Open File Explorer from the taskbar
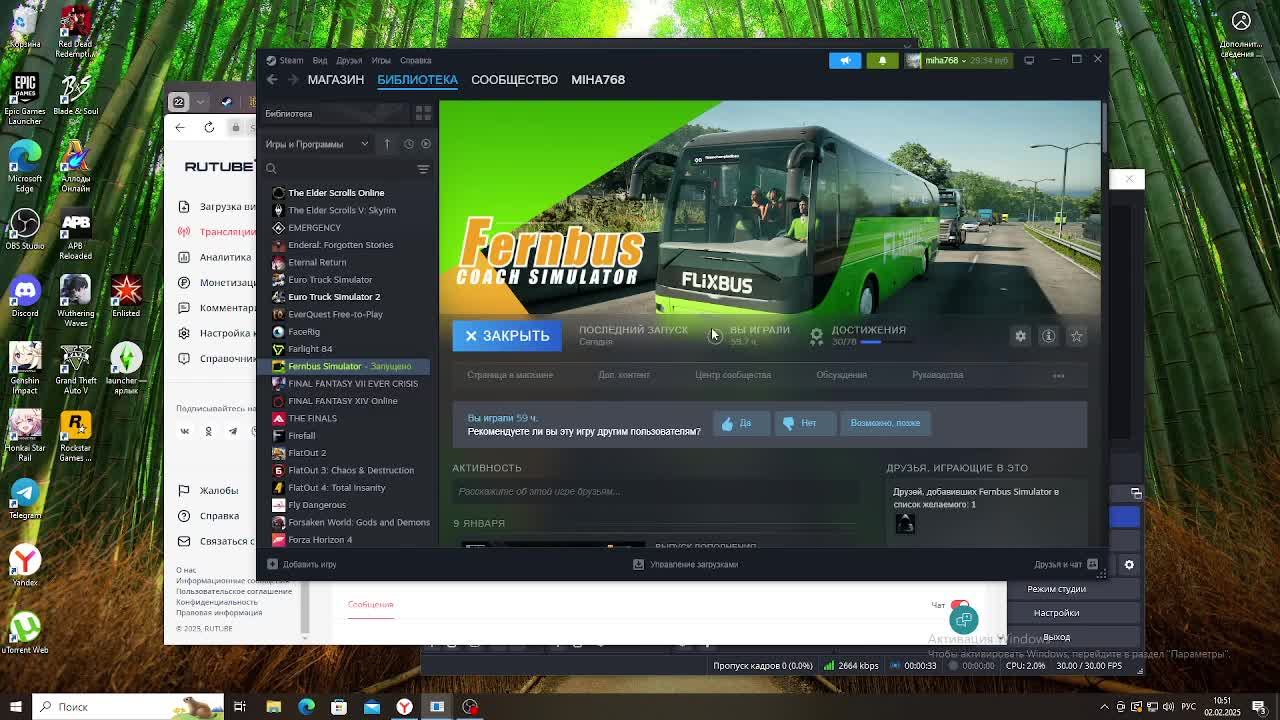Viewport: 1280px width, 720px height. 273,707
